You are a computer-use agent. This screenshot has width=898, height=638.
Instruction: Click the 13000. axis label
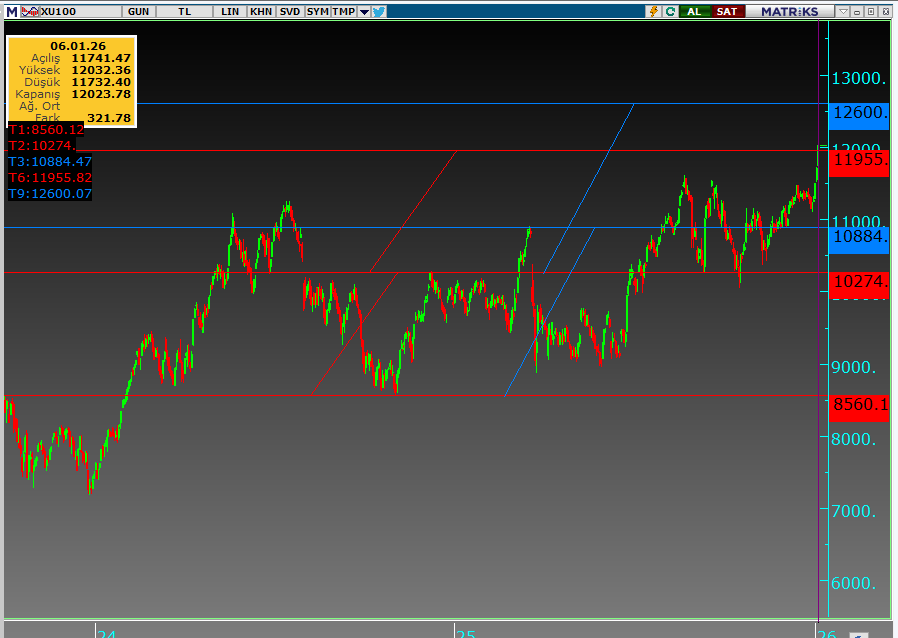[858, 78]
